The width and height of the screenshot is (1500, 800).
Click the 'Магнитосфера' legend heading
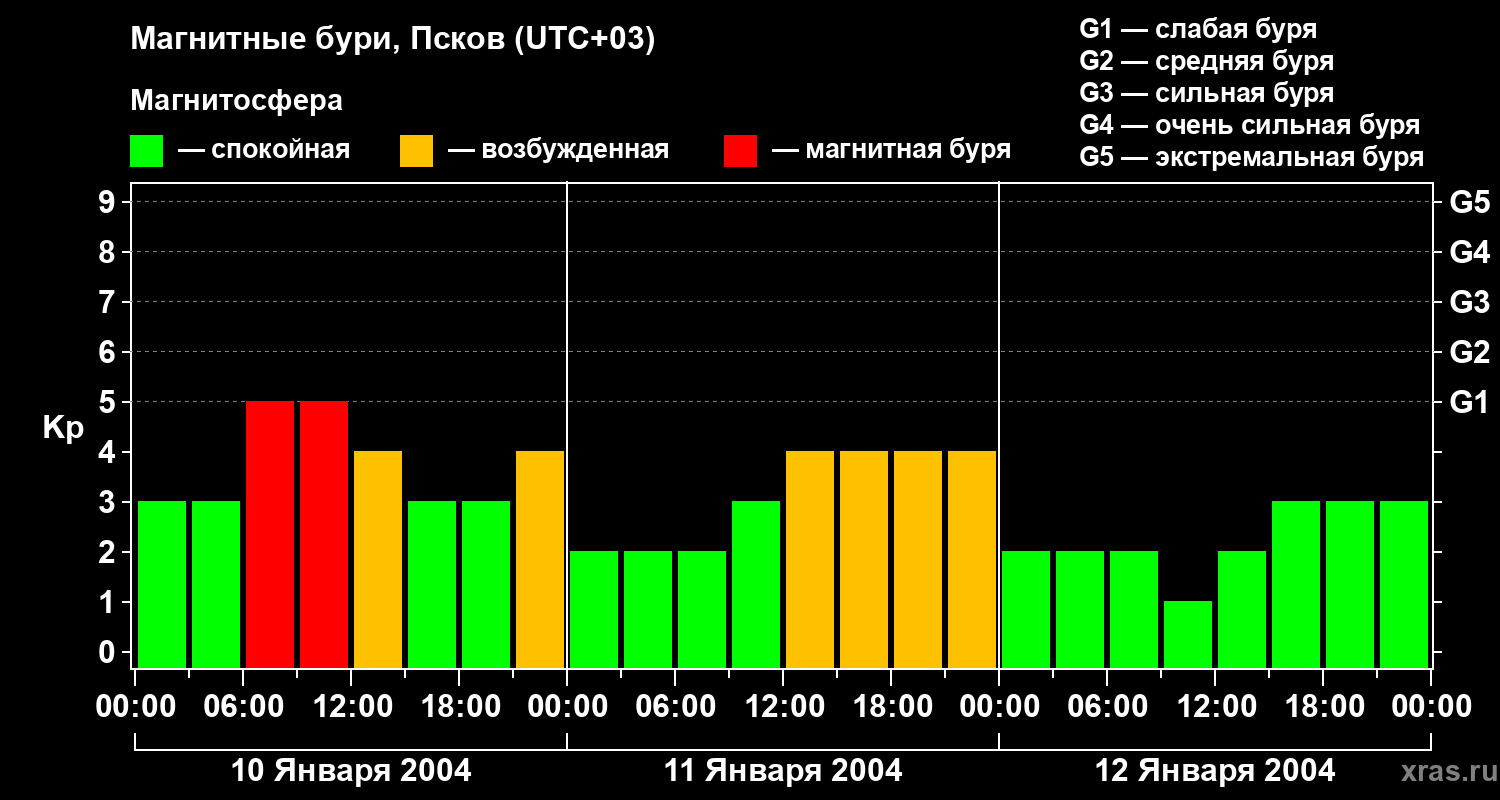(x=236, y=101)
